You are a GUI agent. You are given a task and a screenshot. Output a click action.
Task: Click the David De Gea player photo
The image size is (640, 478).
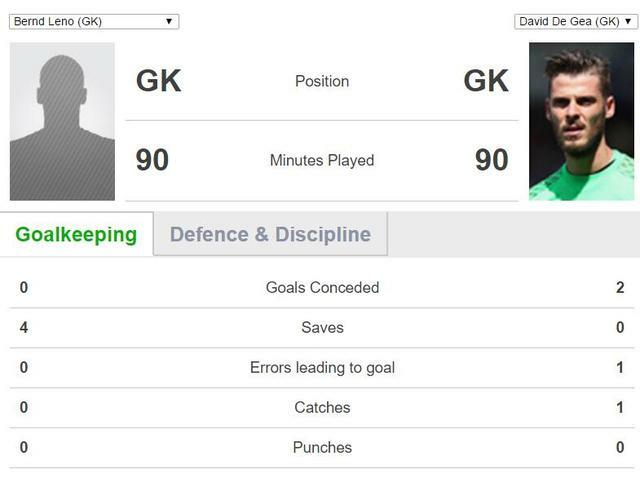pyautogui.click(x=582, y=121)
